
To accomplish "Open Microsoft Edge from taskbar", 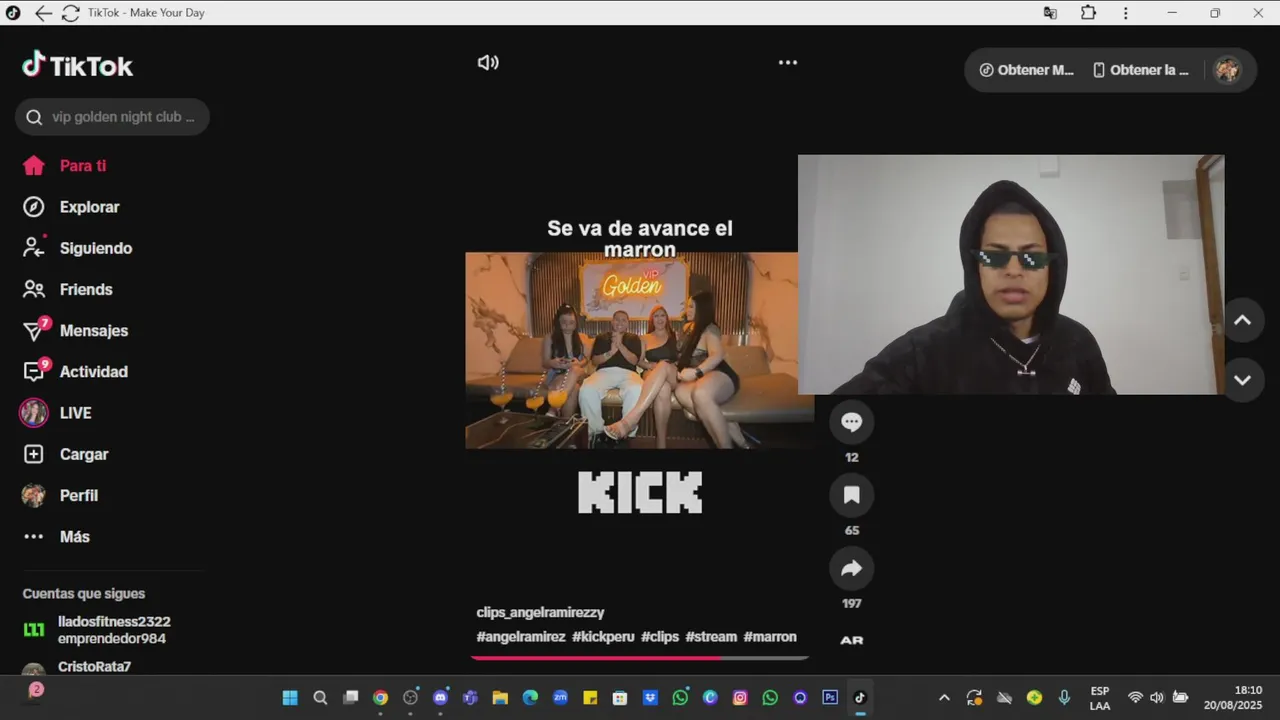I will click(x=530, y=698).
